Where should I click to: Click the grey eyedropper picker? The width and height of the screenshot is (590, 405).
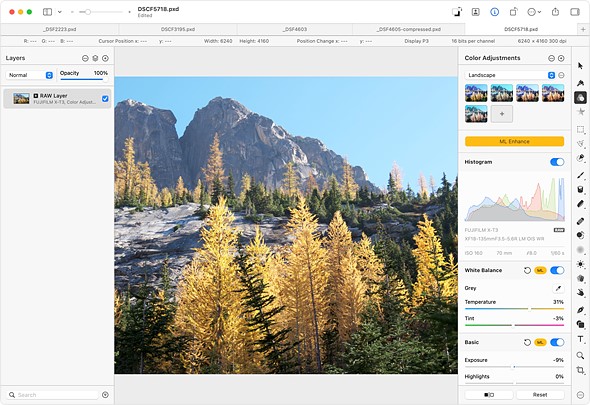click(x=558, y=288)
